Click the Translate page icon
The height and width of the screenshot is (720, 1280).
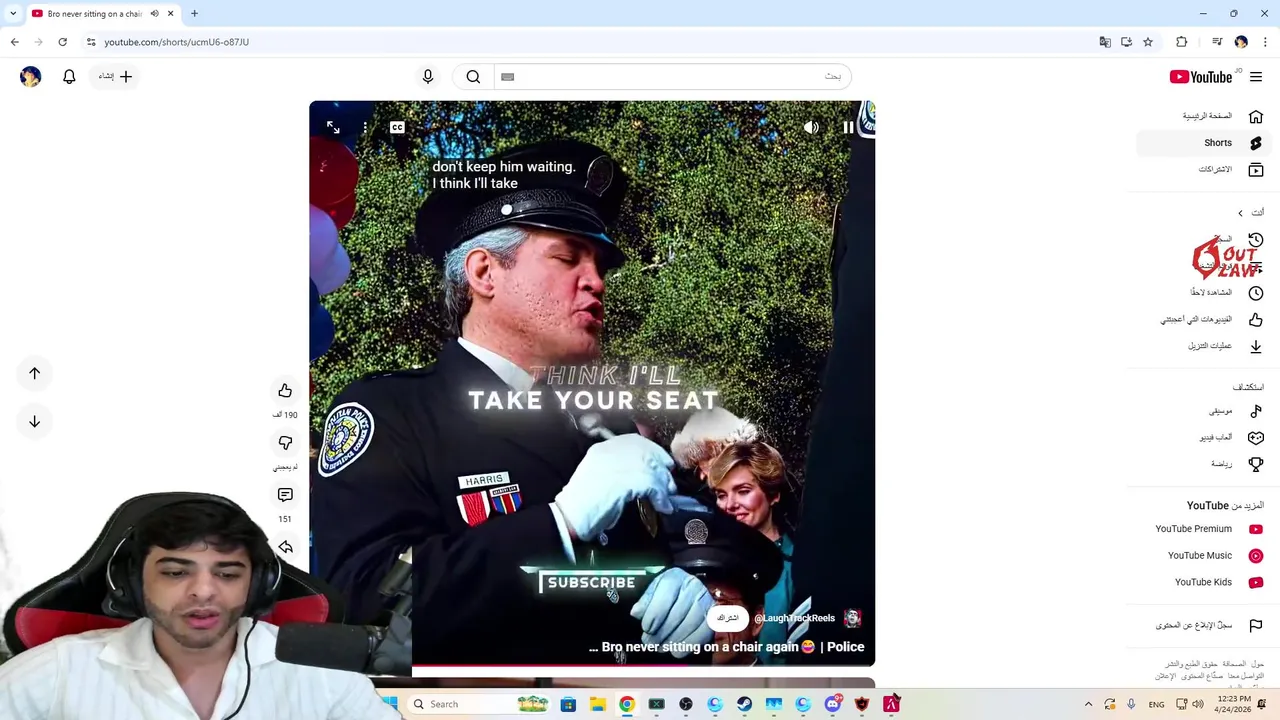(x=1105, y=42)
